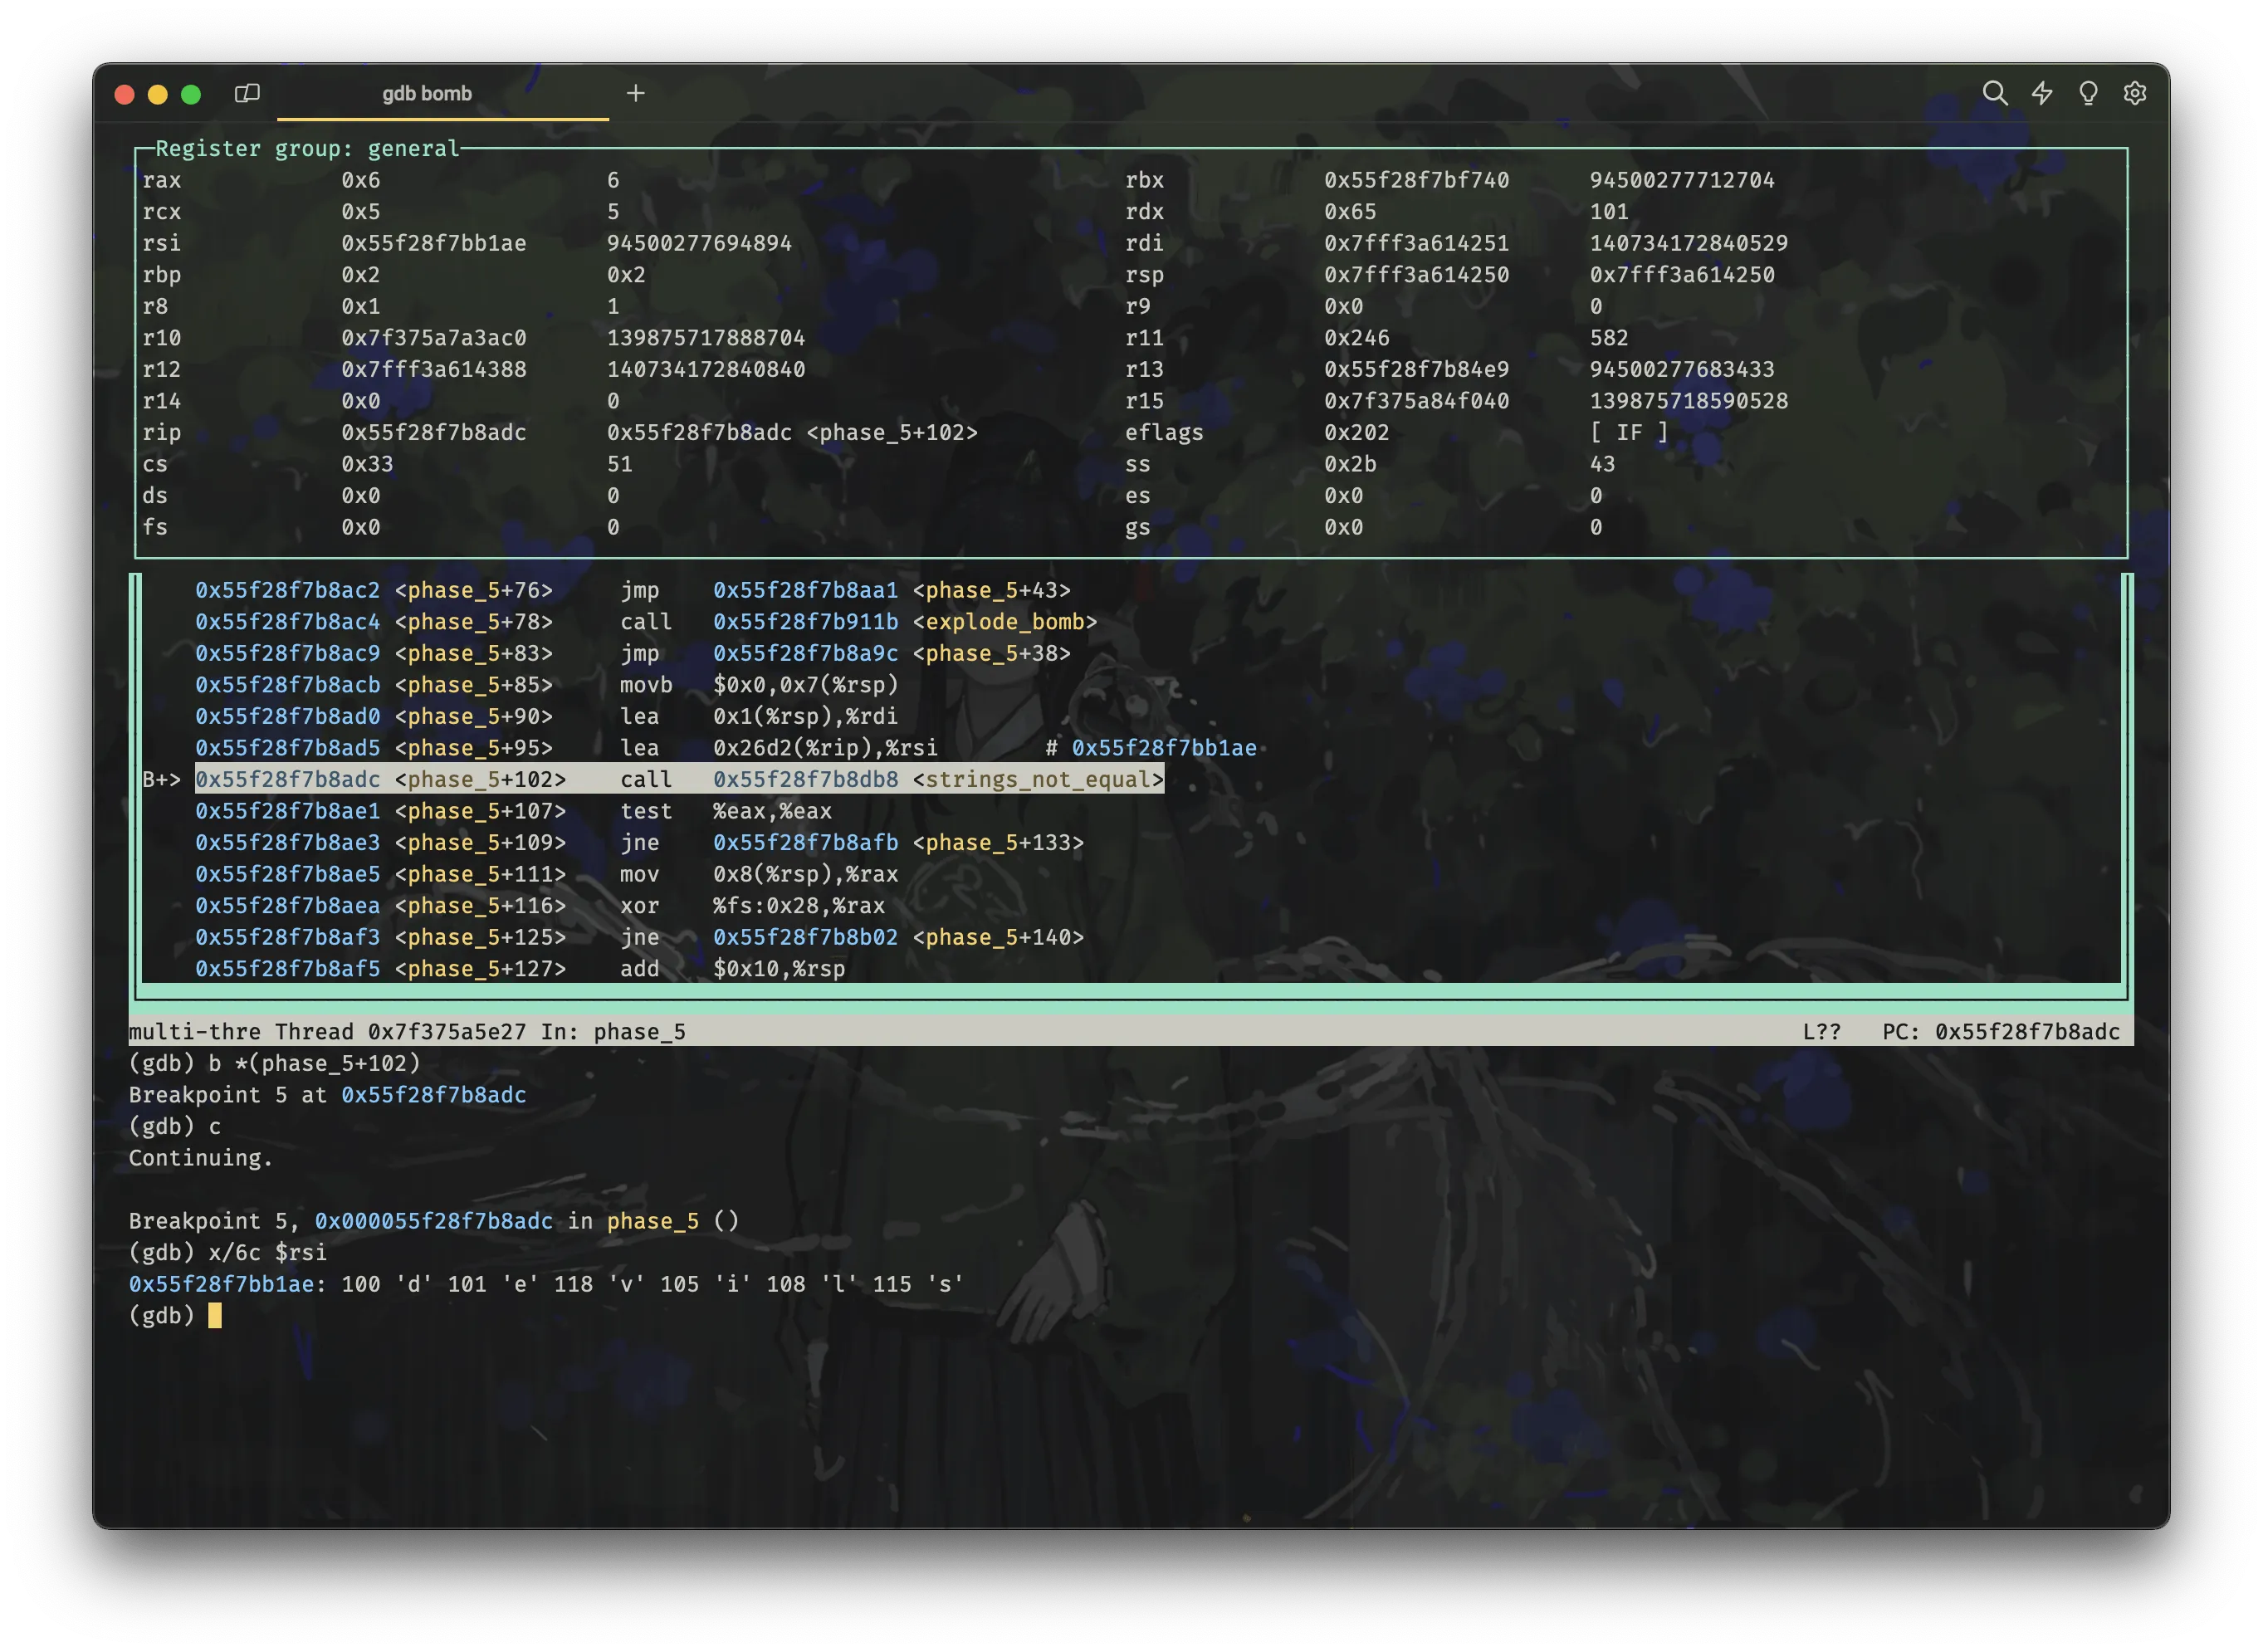Click the lightbulb hints icon
The image size is (2263, 1652).
pos(2088,93)
